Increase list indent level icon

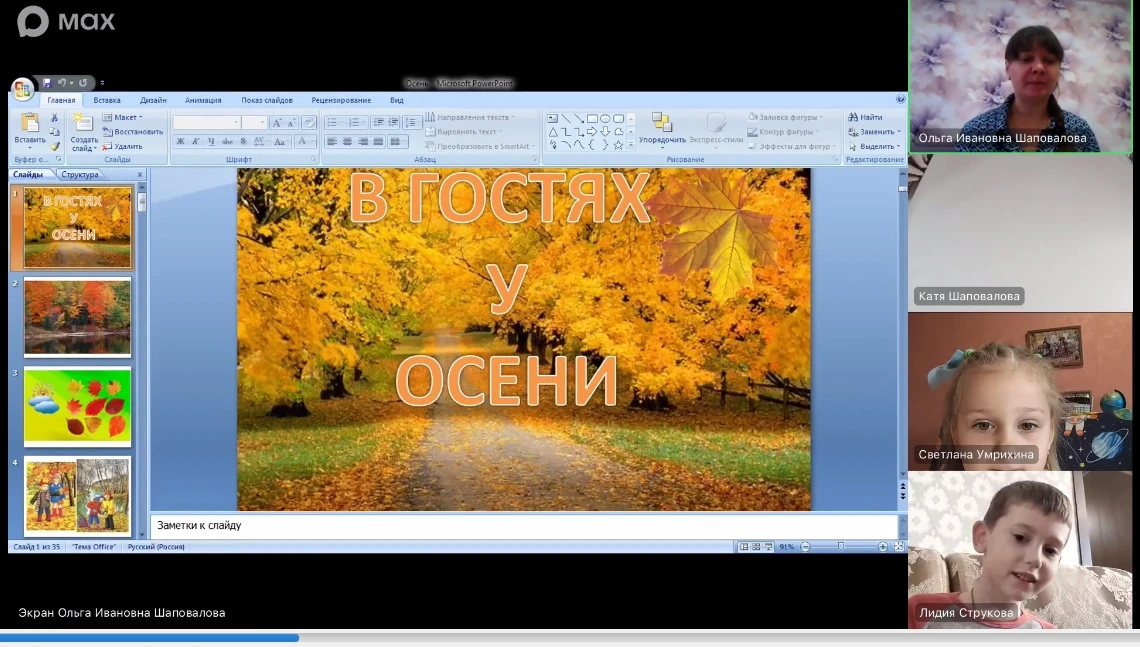(393, 123)
